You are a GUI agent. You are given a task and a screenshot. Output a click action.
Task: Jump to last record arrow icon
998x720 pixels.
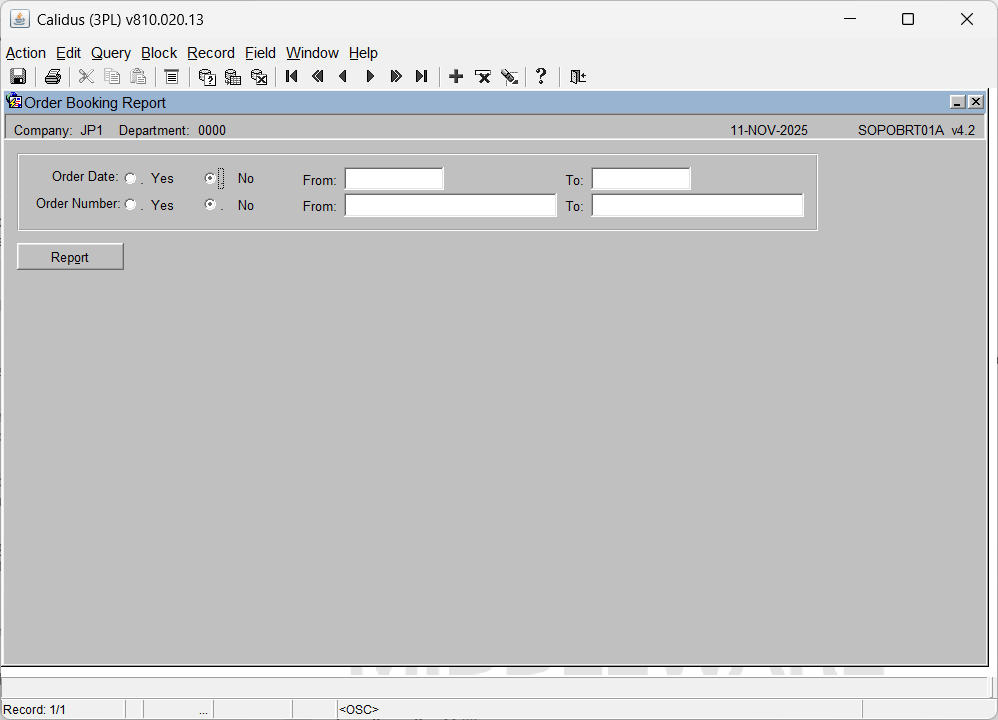422,77
